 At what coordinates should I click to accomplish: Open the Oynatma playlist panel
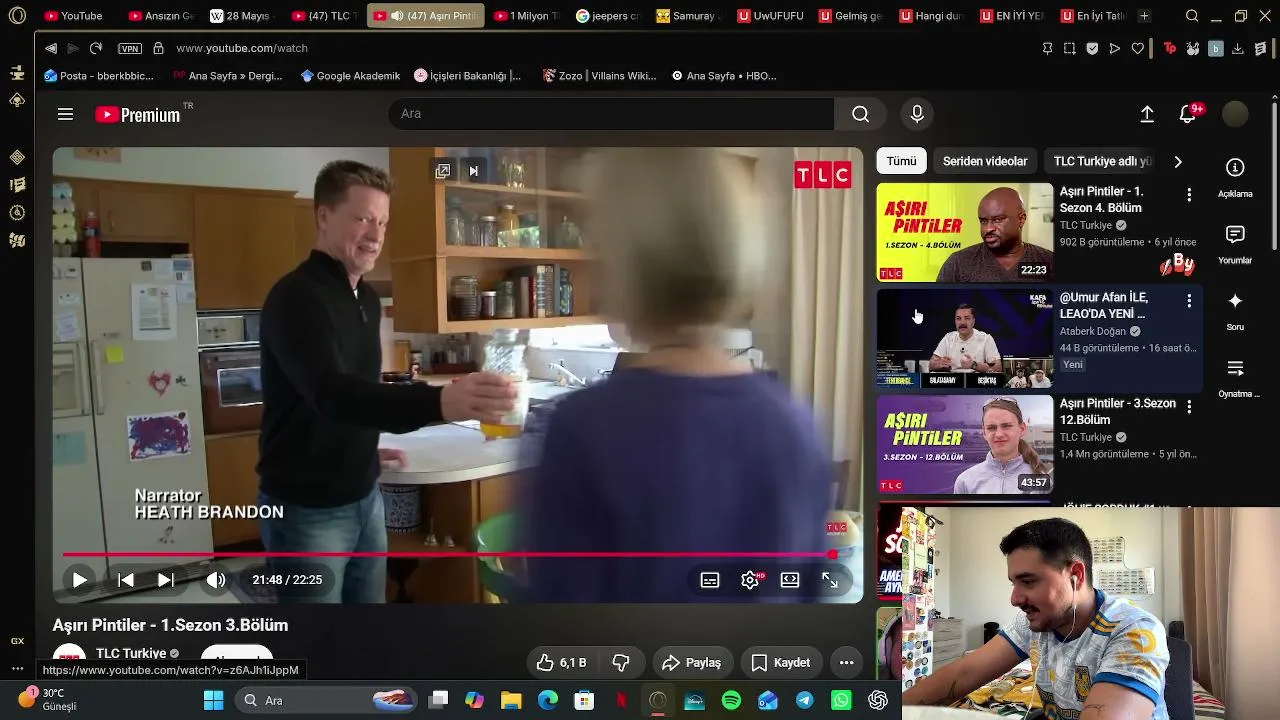(1238, 378)
